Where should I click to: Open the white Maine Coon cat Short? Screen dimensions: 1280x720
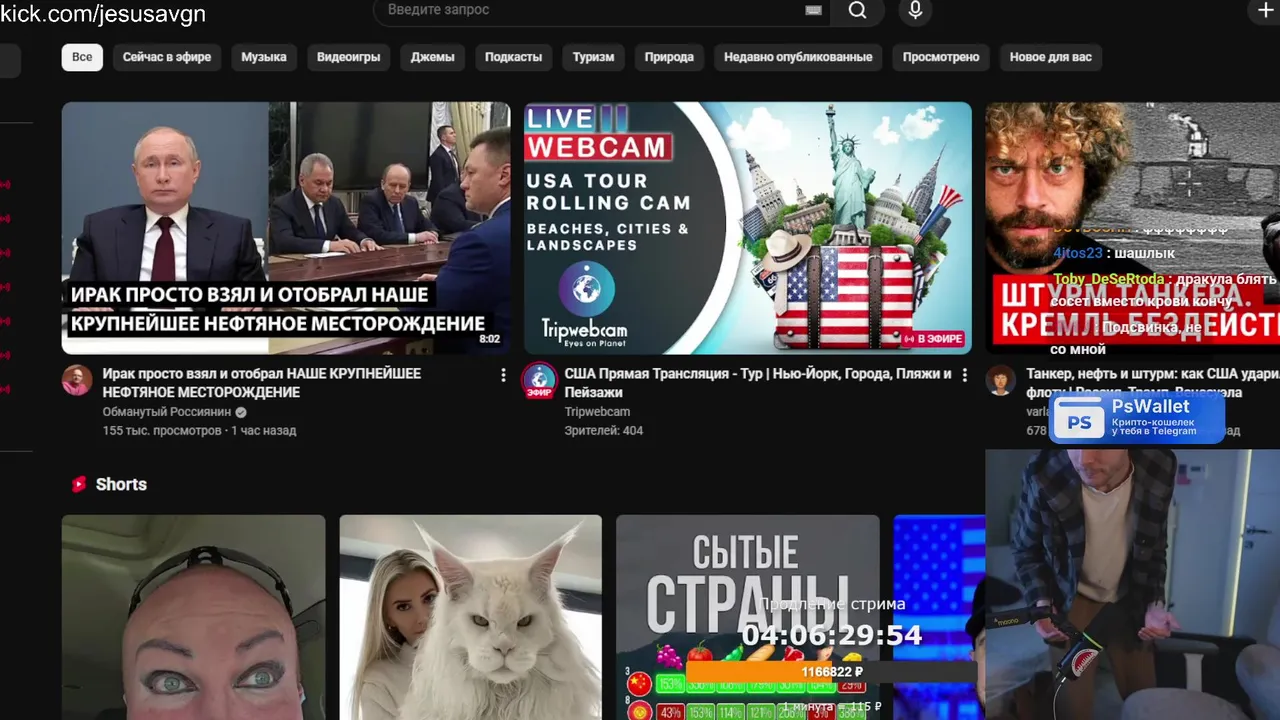coord(471,617)
